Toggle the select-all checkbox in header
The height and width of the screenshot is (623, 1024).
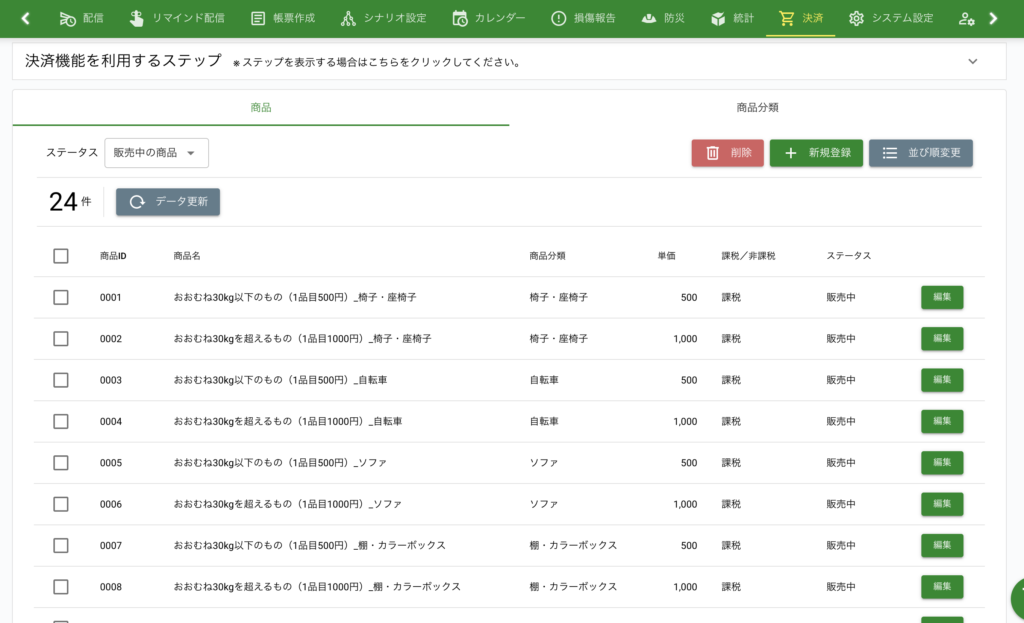(61, 256)
